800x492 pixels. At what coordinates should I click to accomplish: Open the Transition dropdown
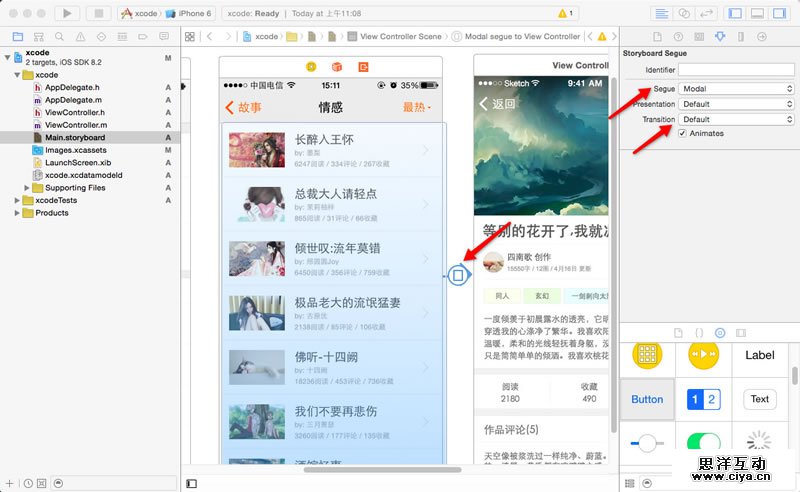(736, 119)
